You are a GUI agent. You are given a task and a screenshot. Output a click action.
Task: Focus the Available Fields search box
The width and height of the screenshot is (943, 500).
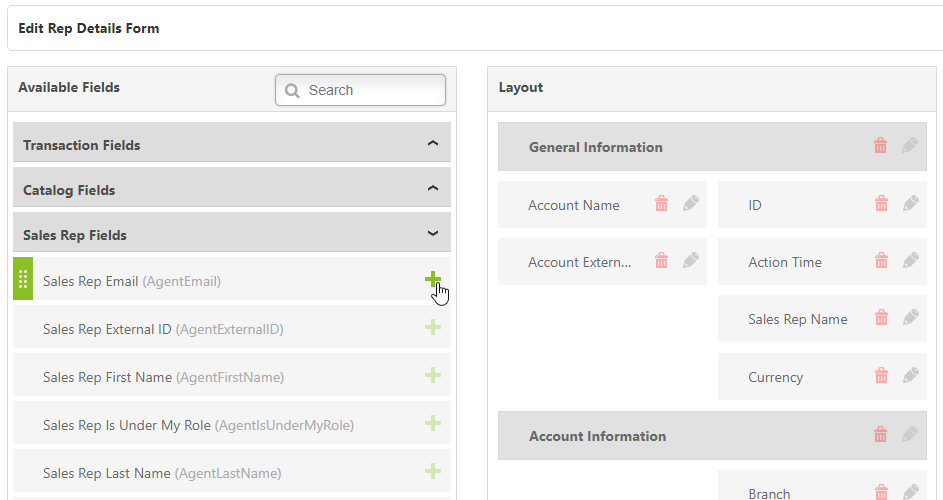point(360,90)
